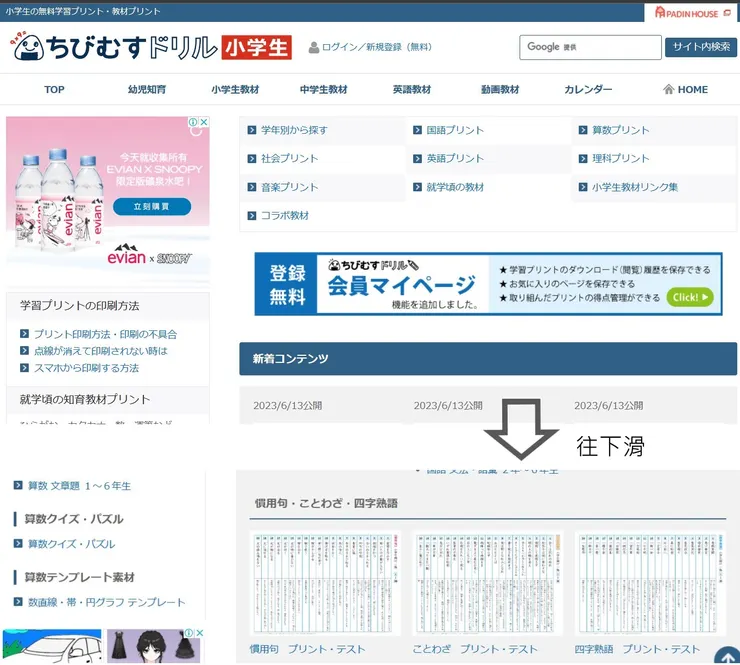Click the arrow icon beside 算数プリント
Screen dimensions: 740x665
click(x=583, y=130)
